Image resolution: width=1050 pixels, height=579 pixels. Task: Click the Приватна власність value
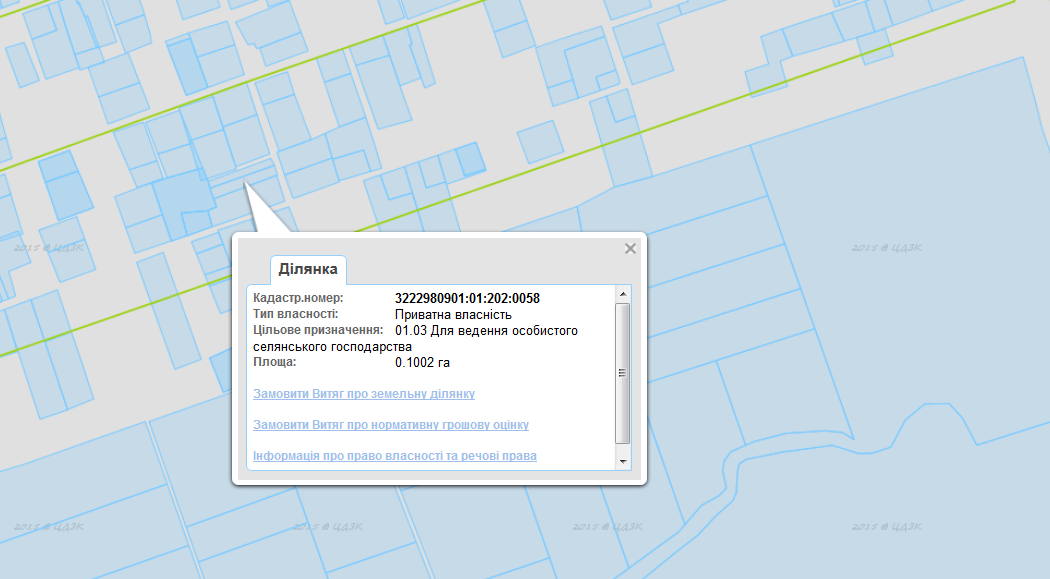(x=453, y=315)
